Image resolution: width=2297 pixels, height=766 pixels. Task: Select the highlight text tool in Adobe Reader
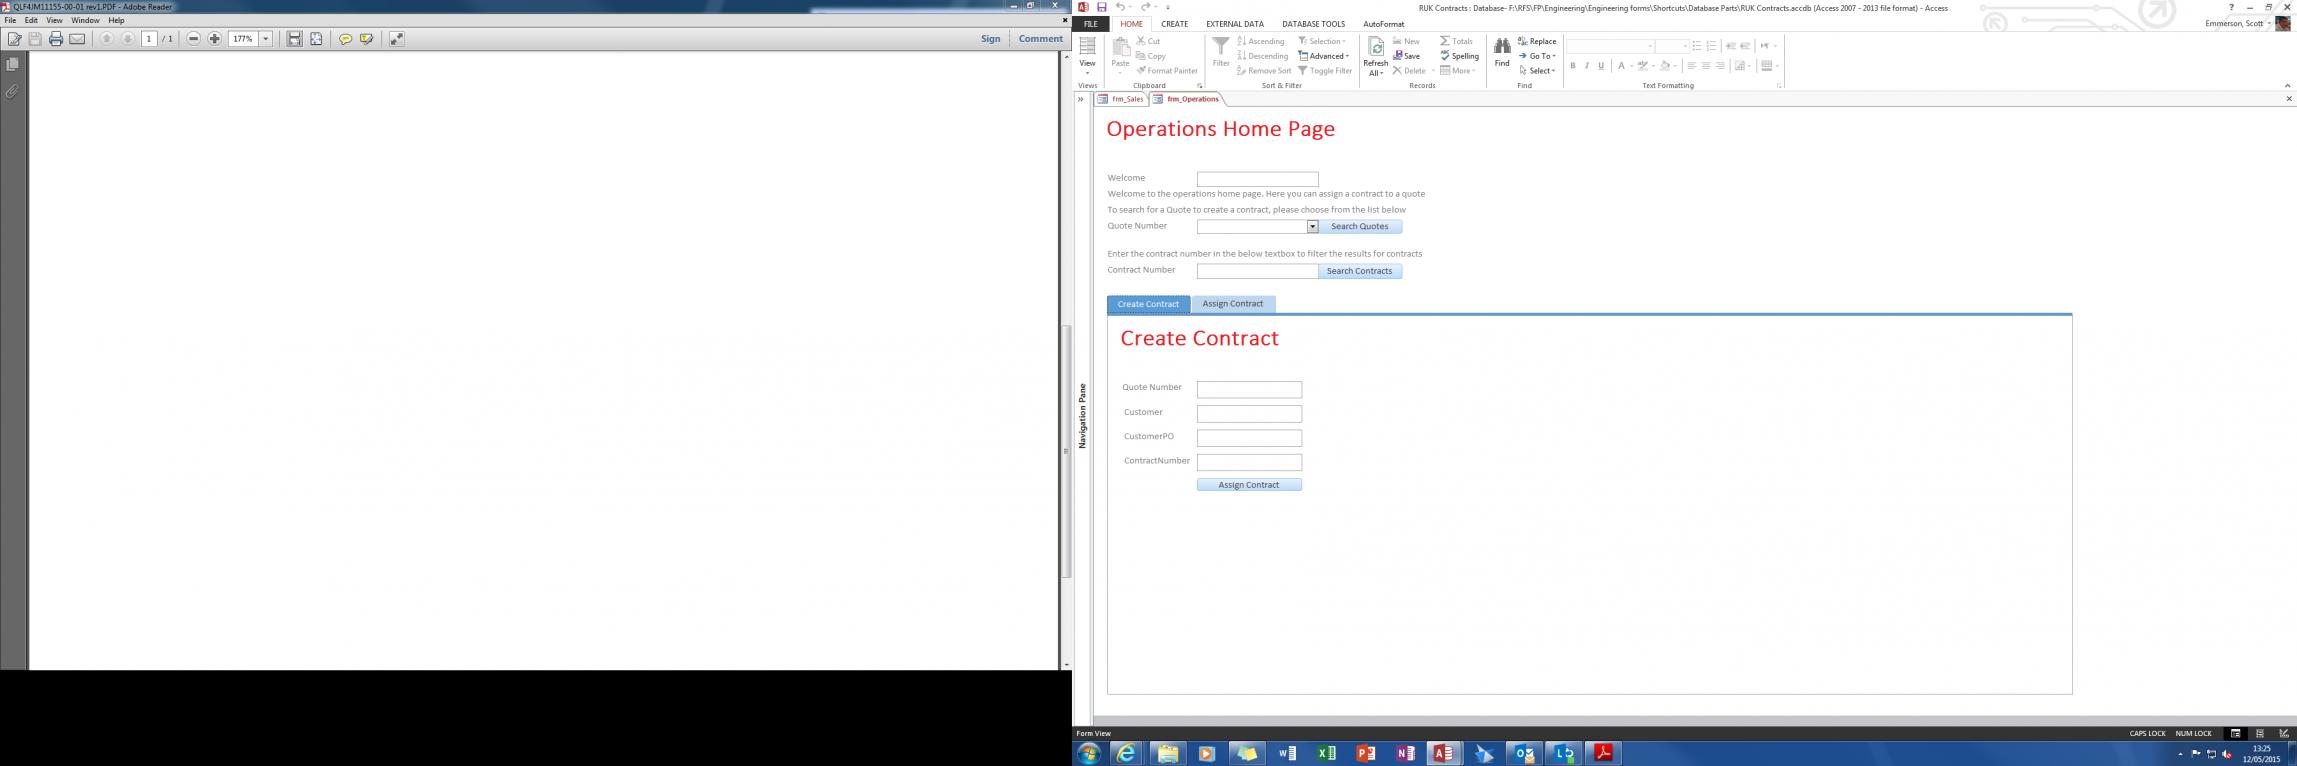point(367,39)
